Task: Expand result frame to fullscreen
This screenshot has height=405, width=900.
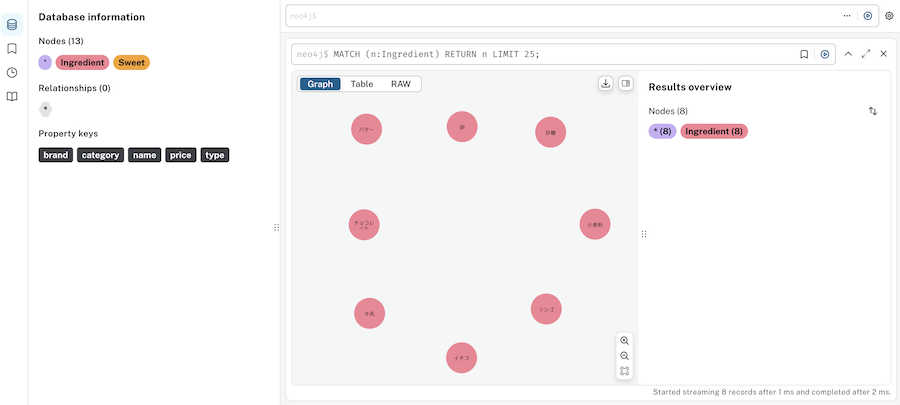Action: (x=866, y=53)
